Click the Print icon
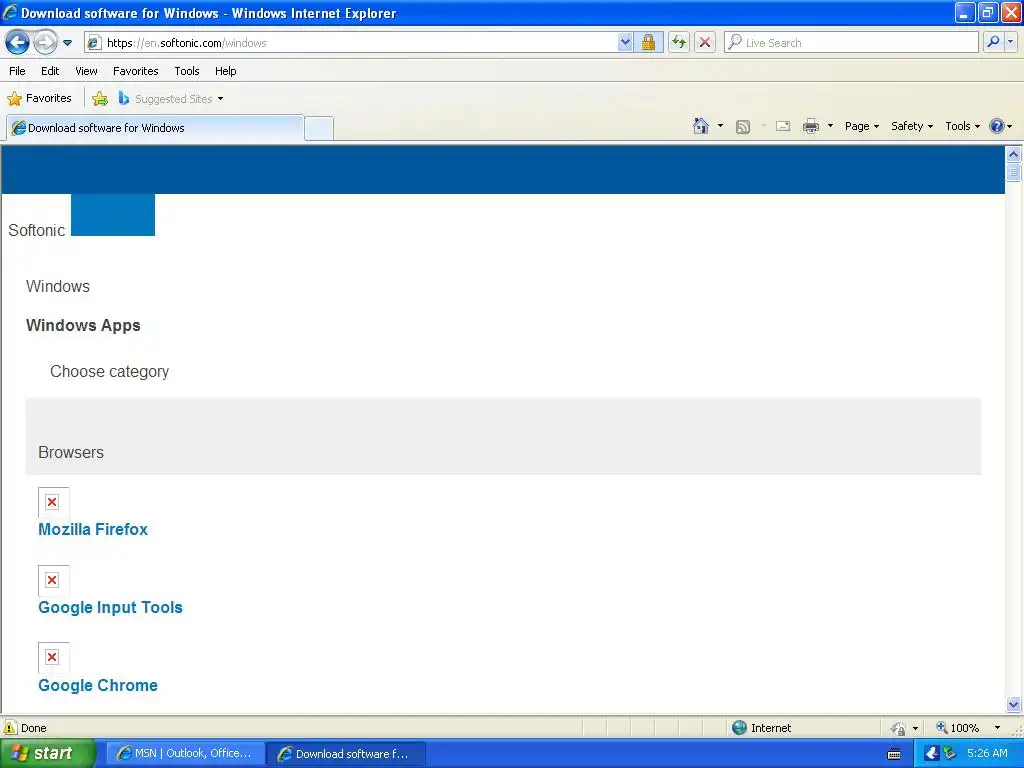This screenshot has width=1024, height=768. pyautogui.click(x=810, y=126)
